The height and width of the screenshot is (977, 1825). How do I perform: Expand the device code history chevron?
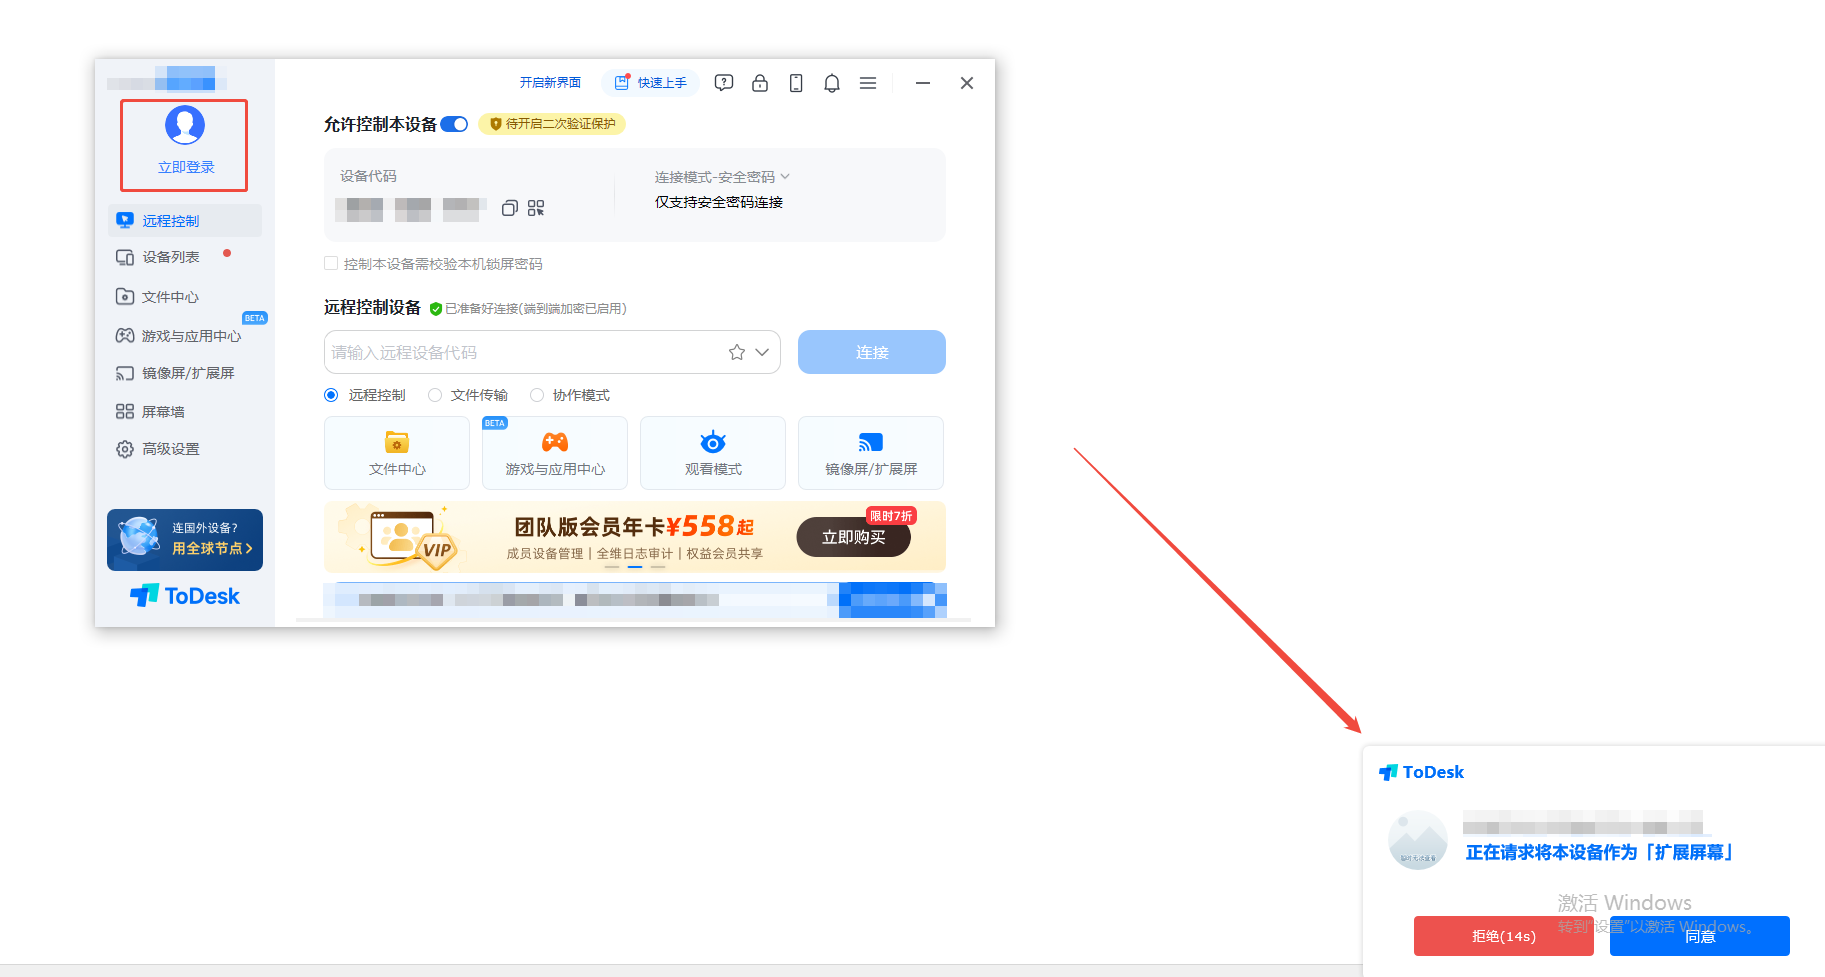(762, 352)
